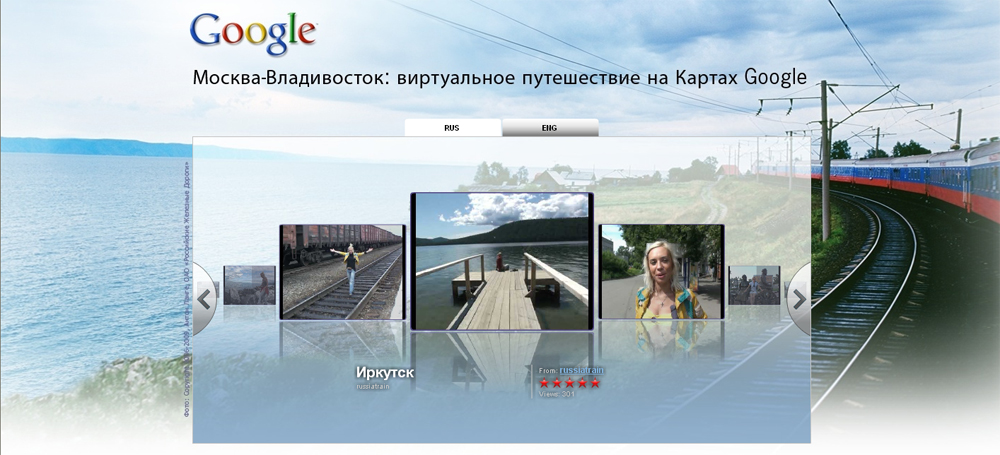Go to previous video with left arrow
This screenshot has height=455, width=1000.
205,299
